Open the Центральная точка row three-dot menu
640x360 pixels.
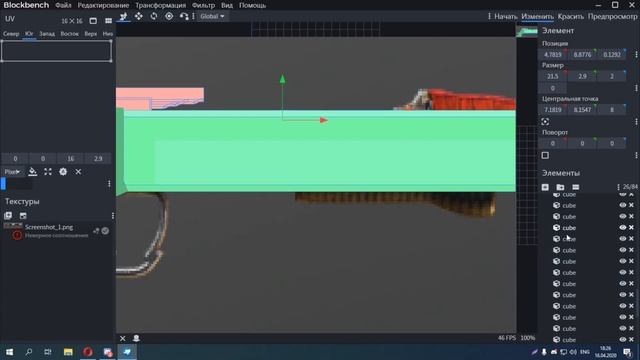click(x=636, y=122)
